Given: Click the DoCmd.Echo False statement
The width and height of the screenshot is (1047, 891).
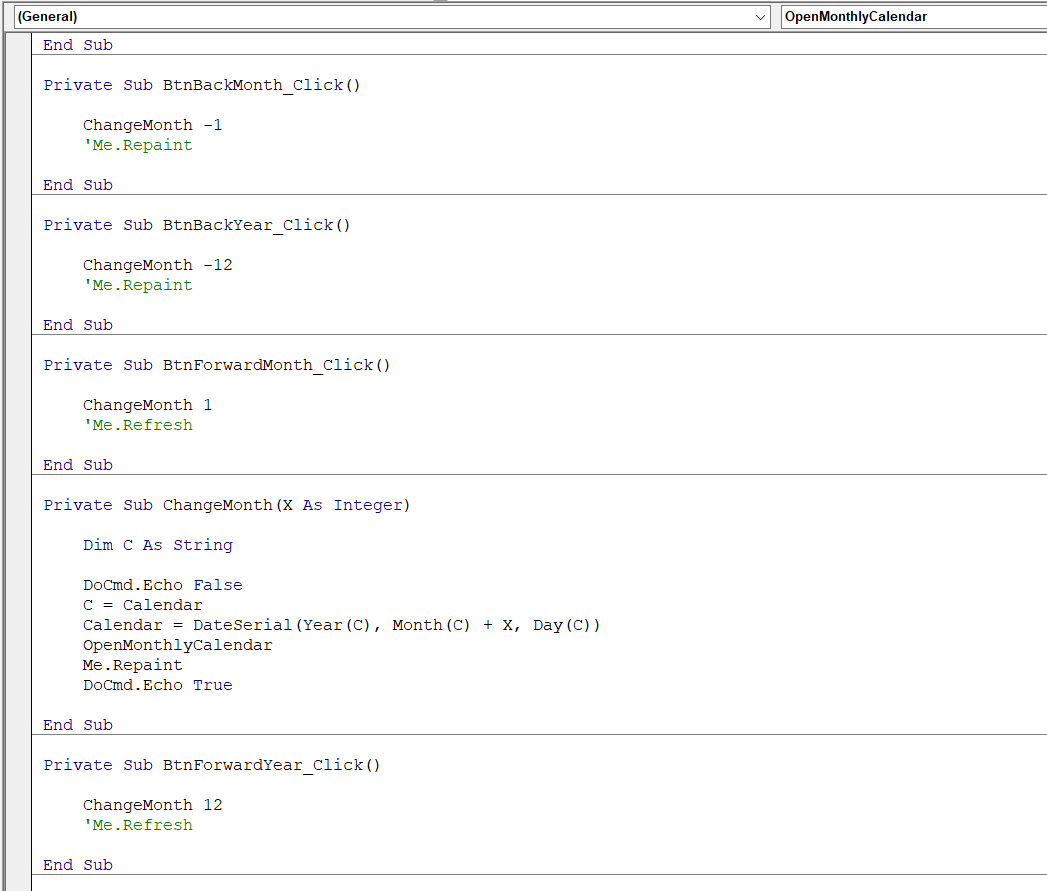Looking at the screenshot, I should (162, 585).
